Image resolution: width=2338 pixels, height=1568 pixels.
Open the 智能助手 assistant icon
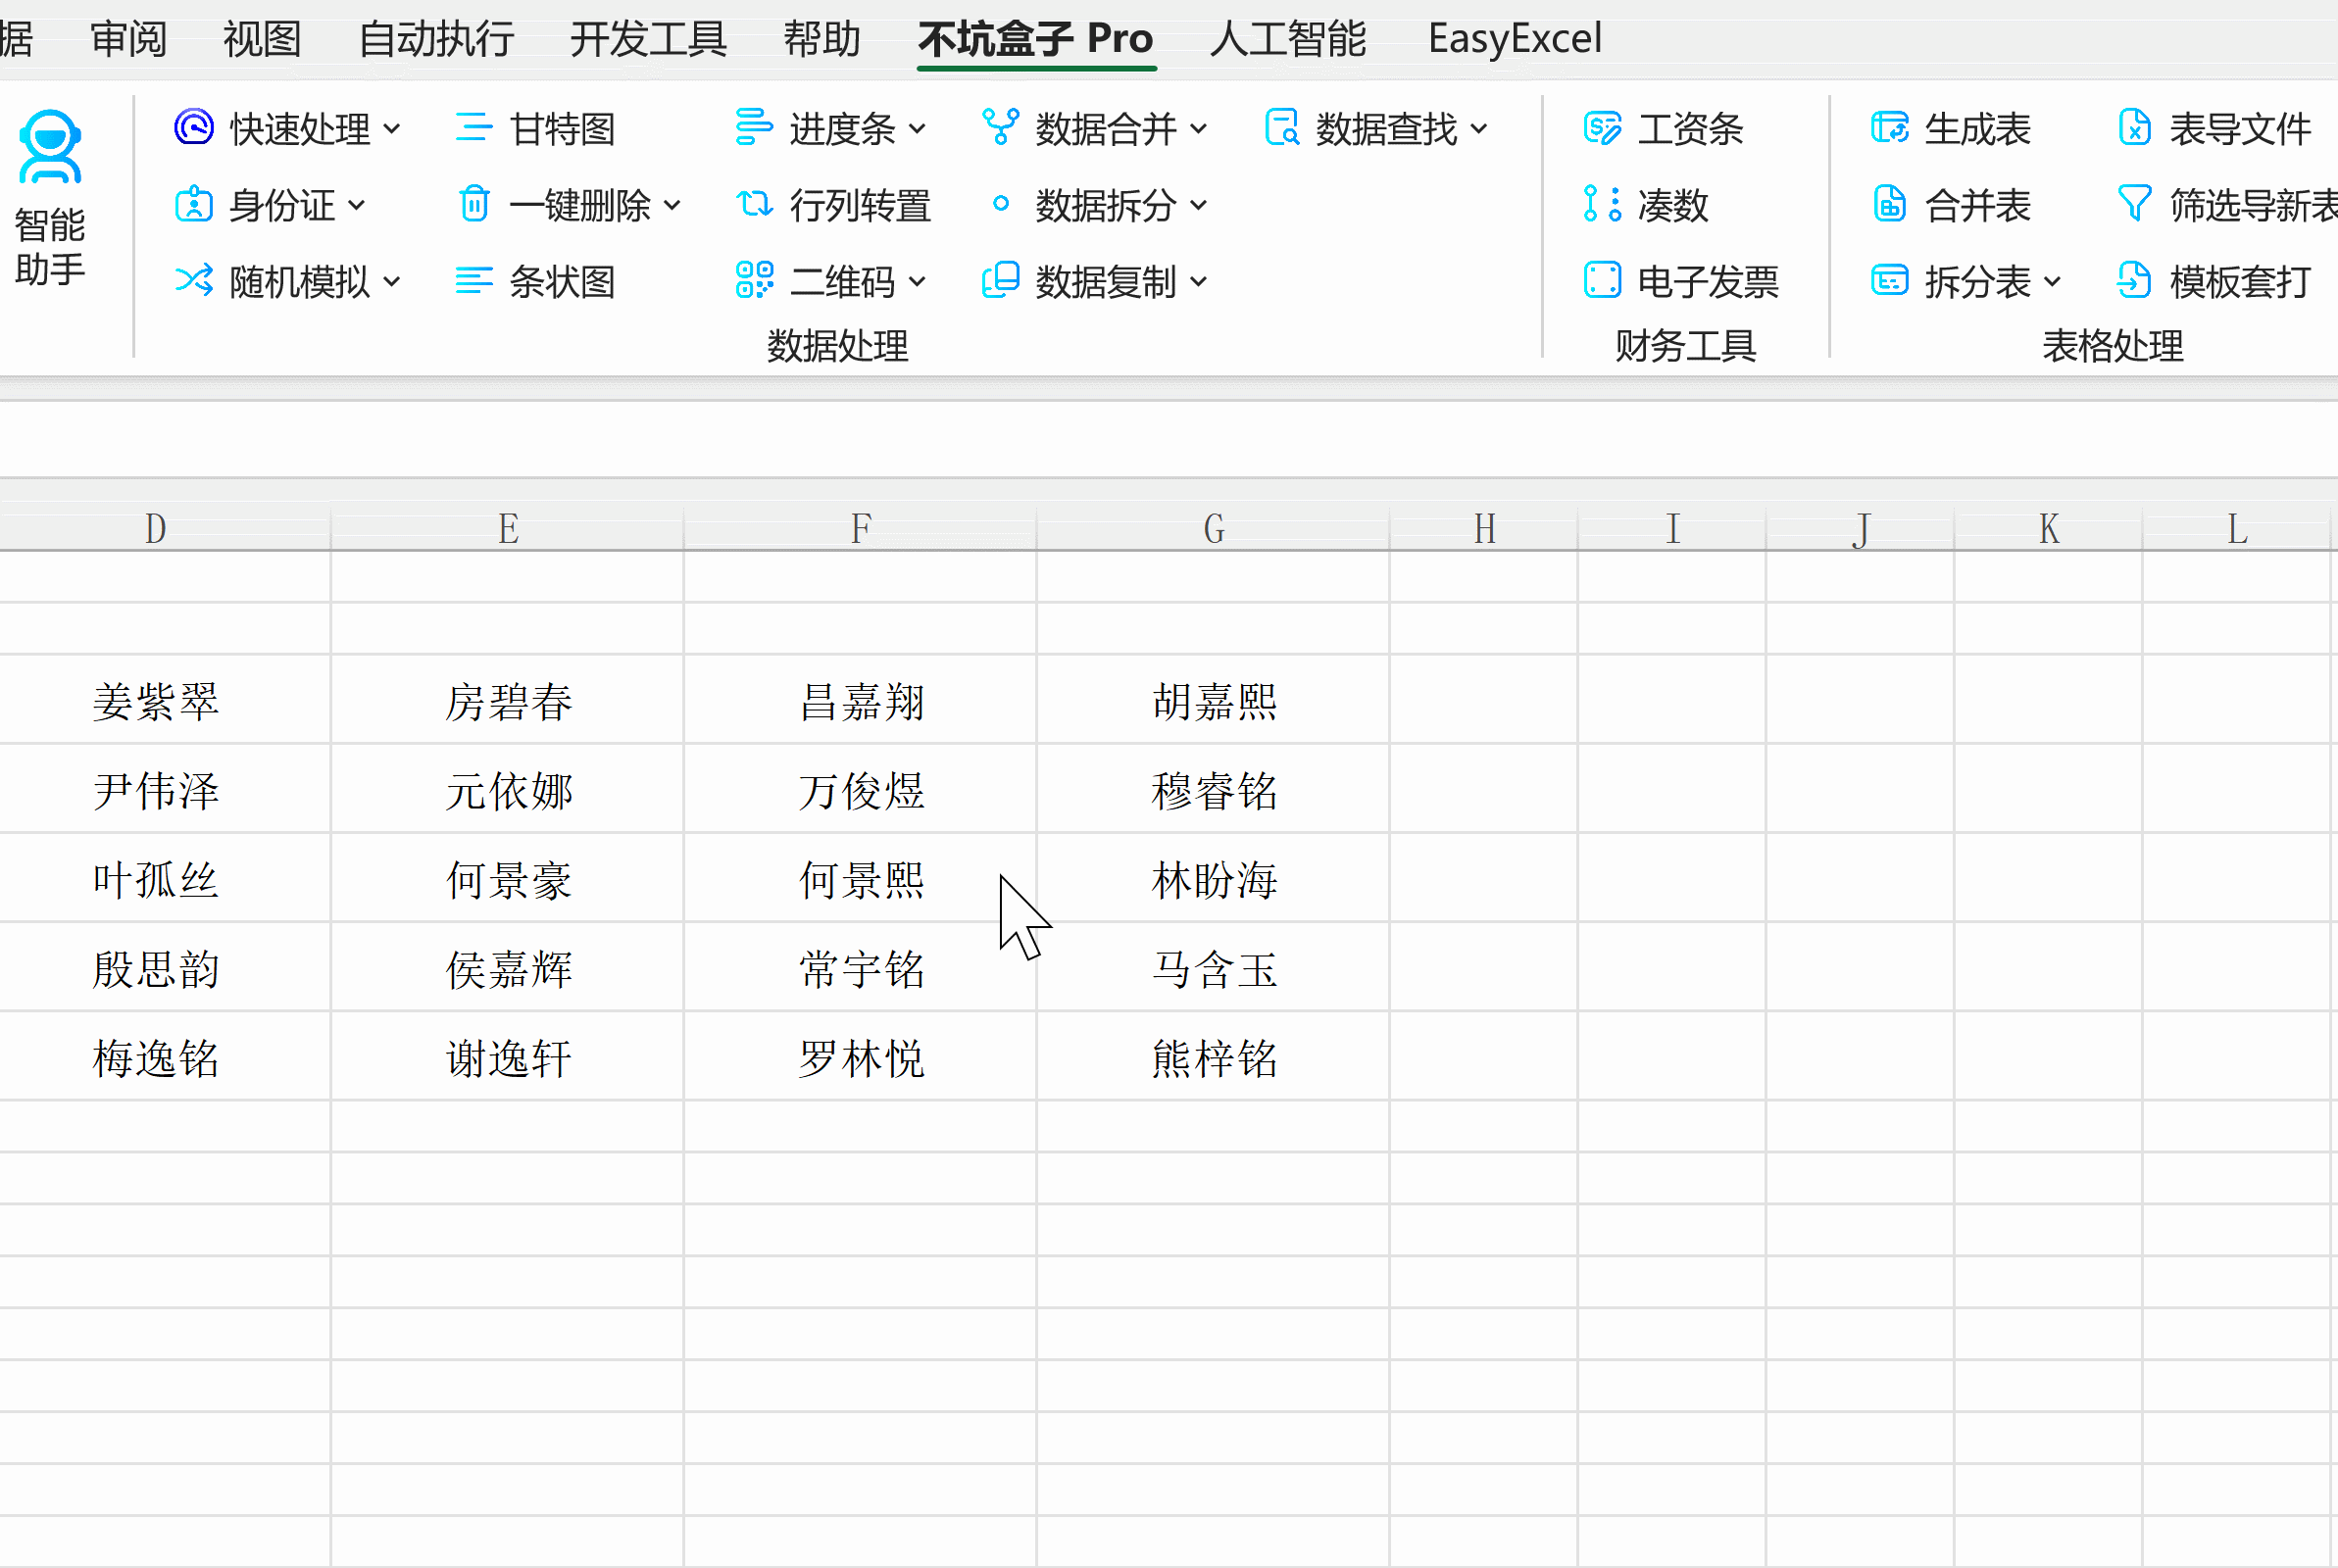click(x=50, y=147)
